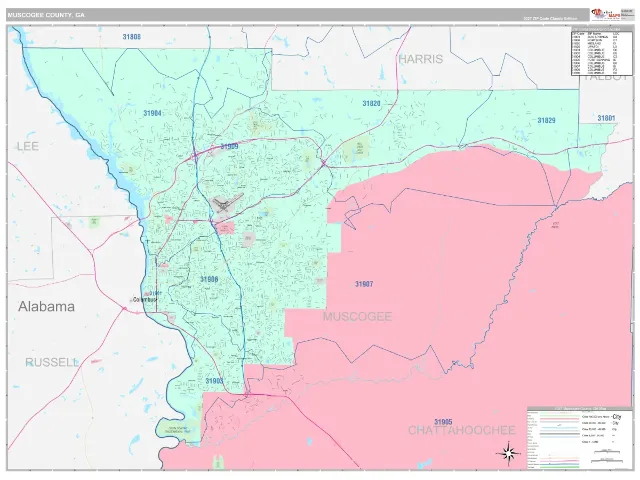The width and height of the screenshot is (640, 480).
Task: Click the airport runway symbol
Action: (x=227, y=203)
